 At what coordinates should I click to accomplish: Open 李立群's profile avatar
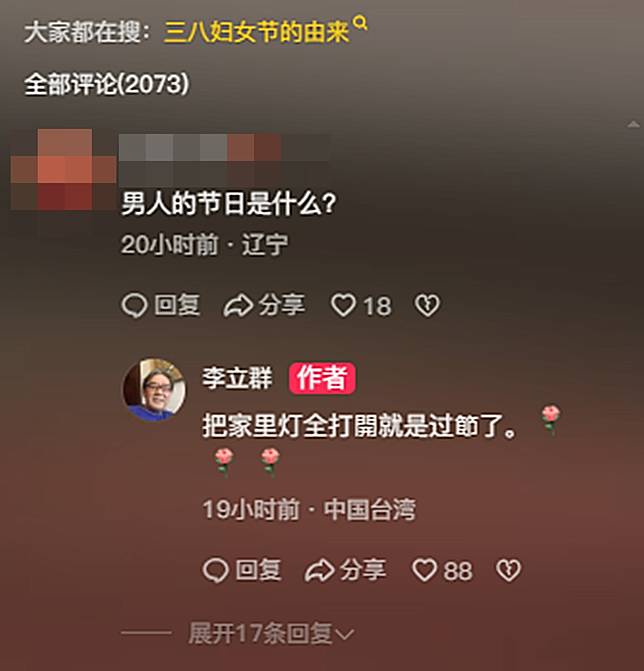point(154,390)
